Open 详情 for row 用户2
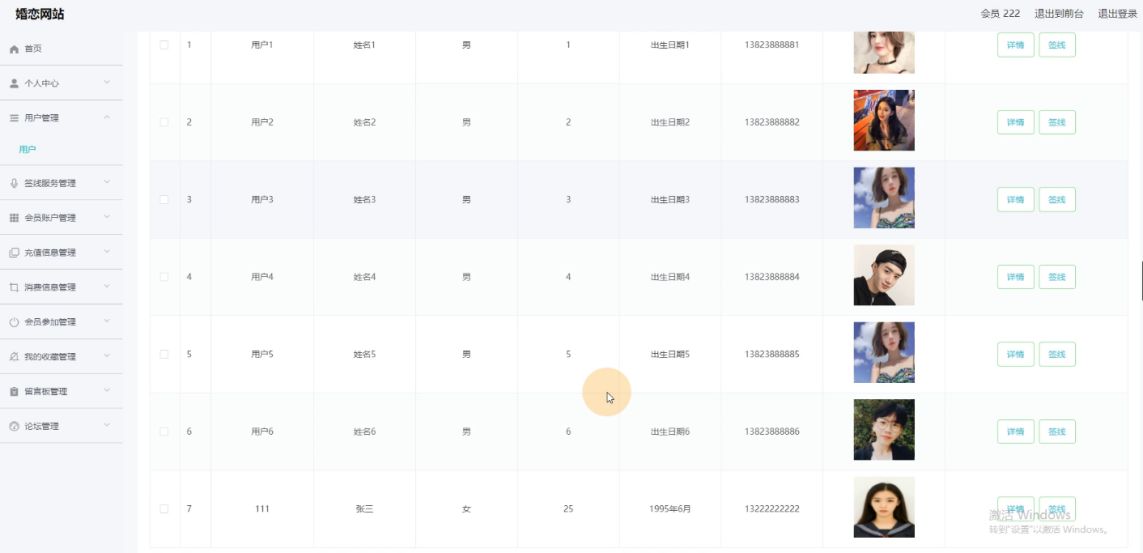Image resolution: width=1143 pixels, height=553 pixels. point(1015,122)
